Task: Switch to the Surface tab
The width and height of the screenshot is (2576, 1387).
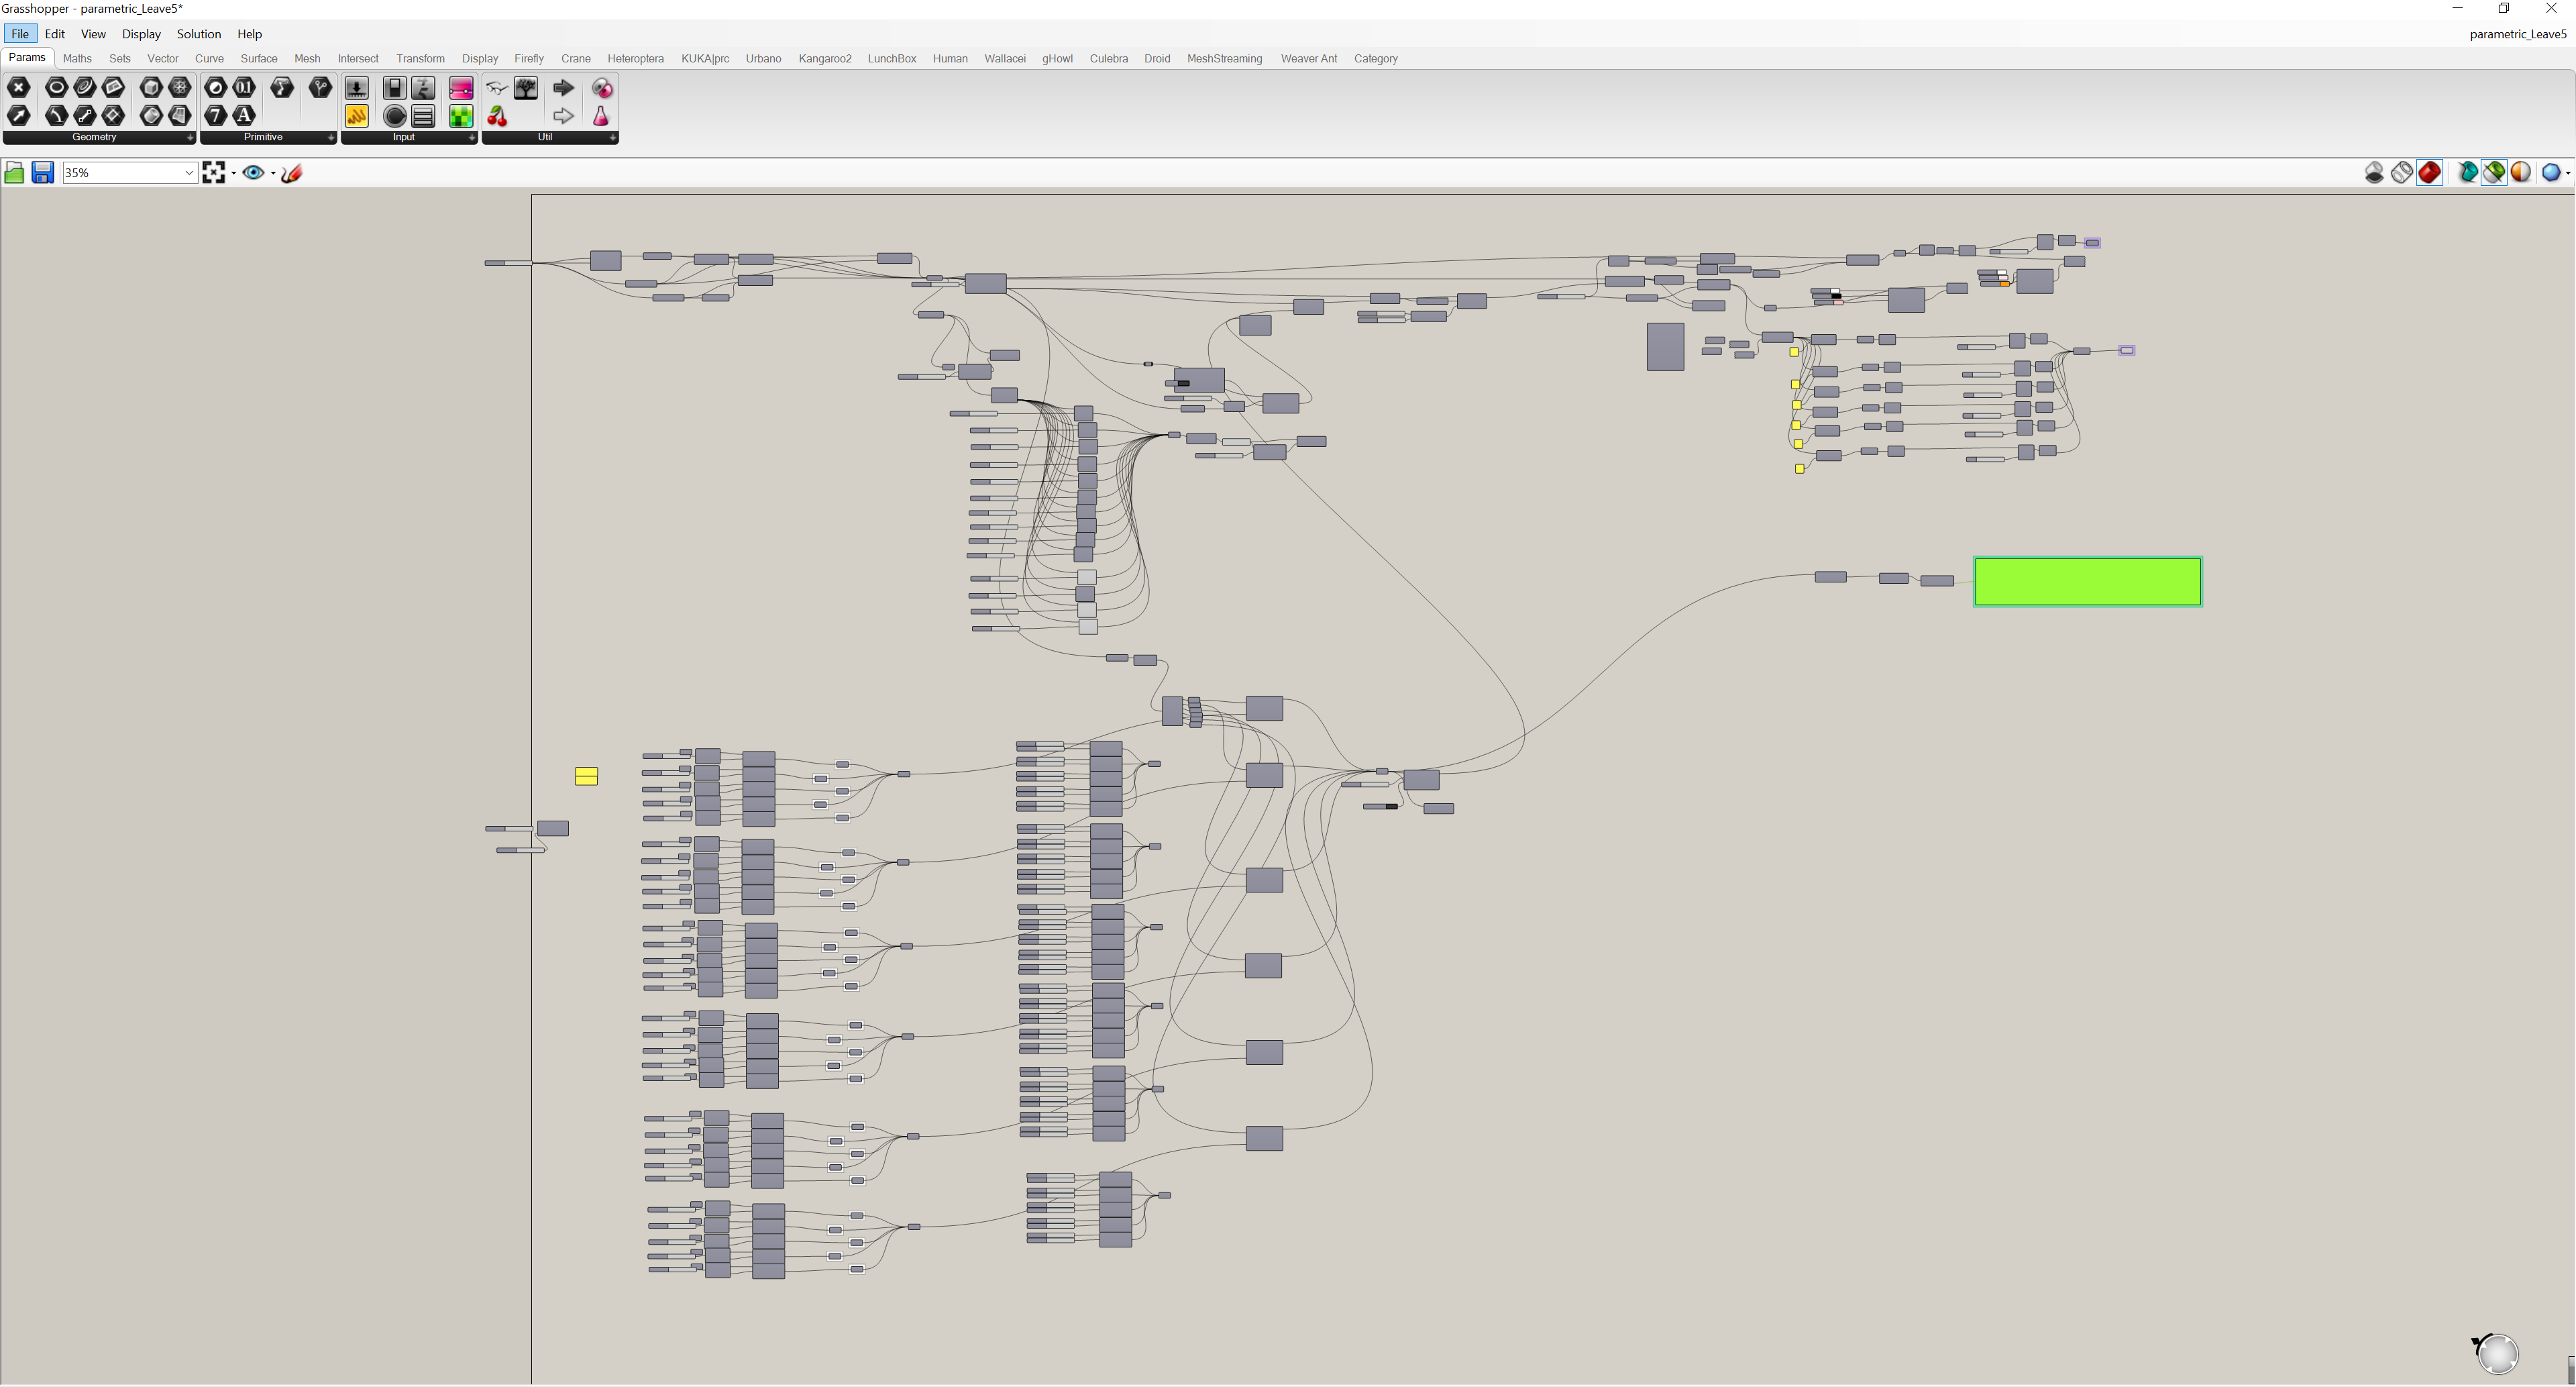Action: [x=259, y=59]
